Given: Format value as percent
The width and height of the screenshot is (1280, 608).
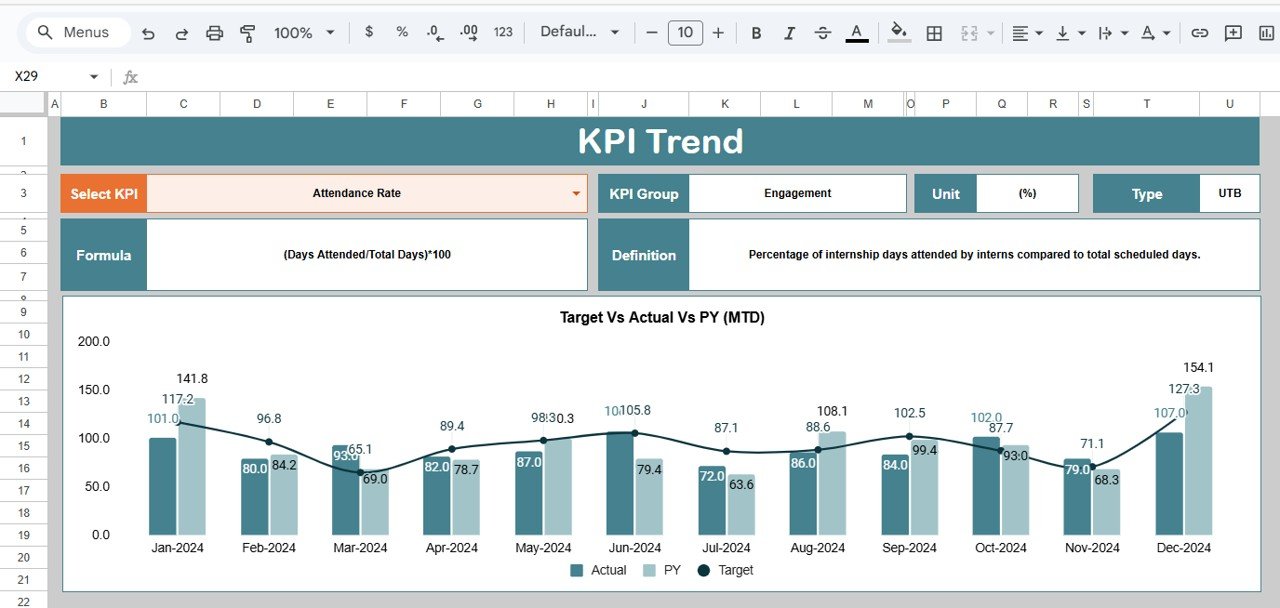Looking at the screenshot, I should 401,32.
